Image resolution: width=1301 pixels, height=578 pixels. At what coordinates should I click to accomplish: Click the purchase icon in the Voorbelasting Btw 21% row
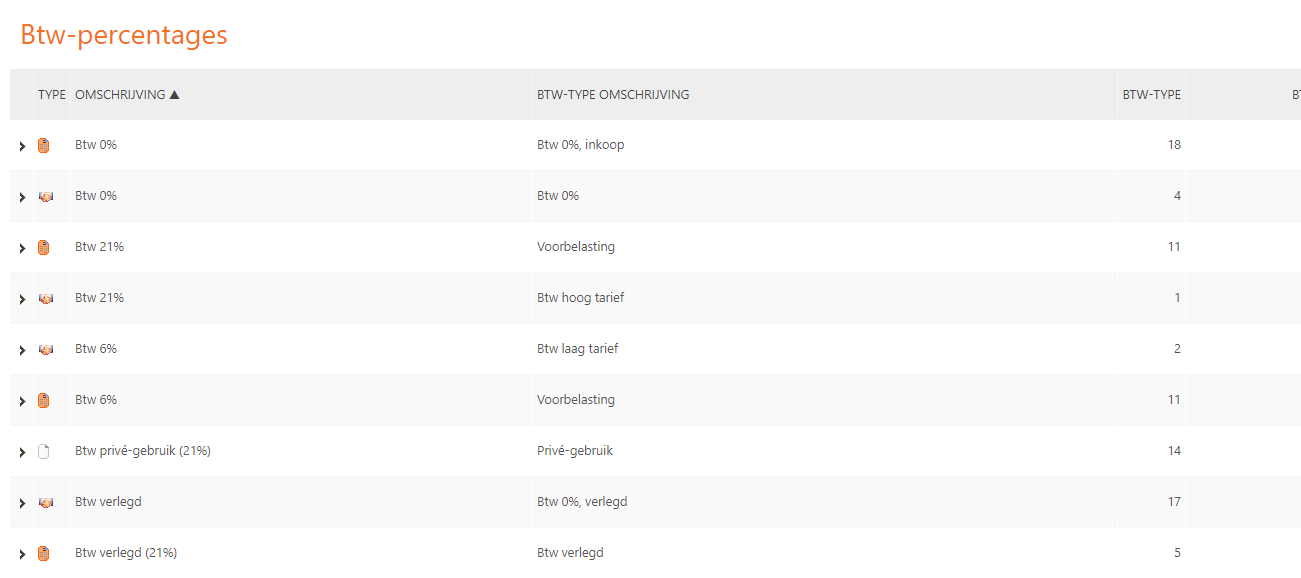(43, 248)
